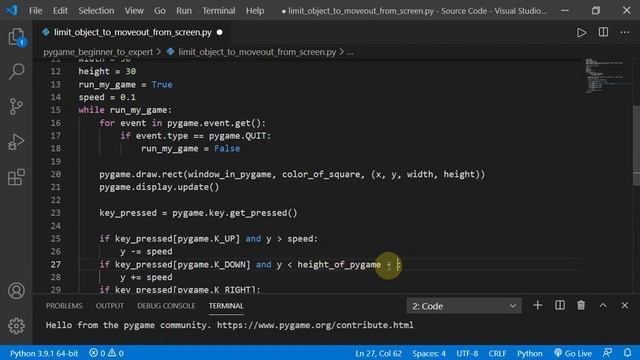Split the terminal panel
The width and height of the screenshot is (640, 360).
[x=560, y=305]
